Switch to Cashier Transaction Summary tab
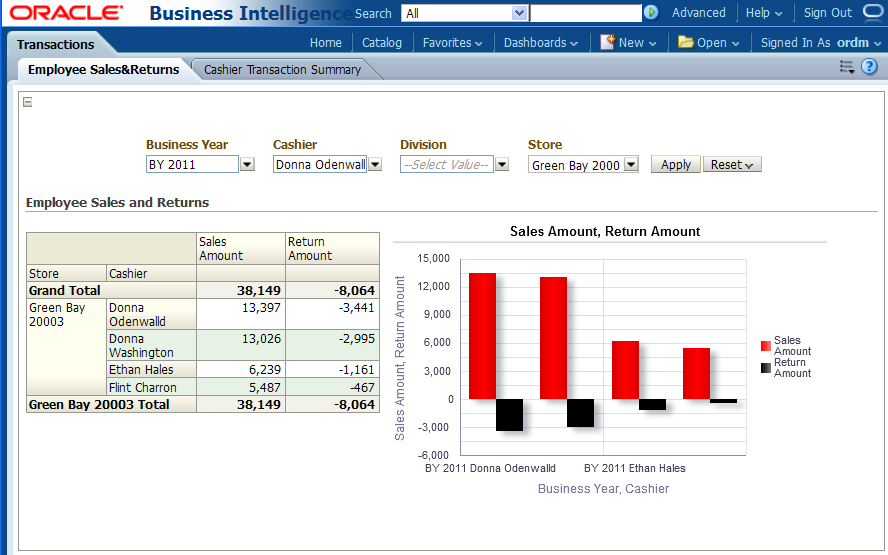Image resolution: width=888 pixels, height=555 pixels. tap(282, 69)
